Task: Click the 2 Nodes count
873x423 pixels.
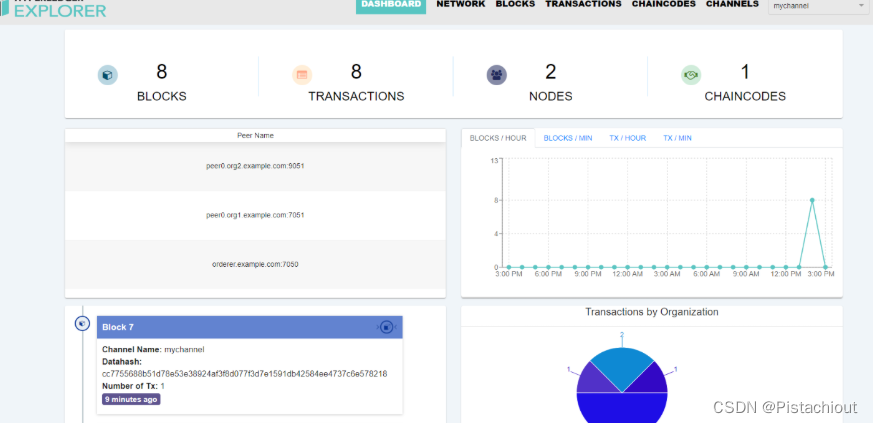Action: [x=551, y=72]
